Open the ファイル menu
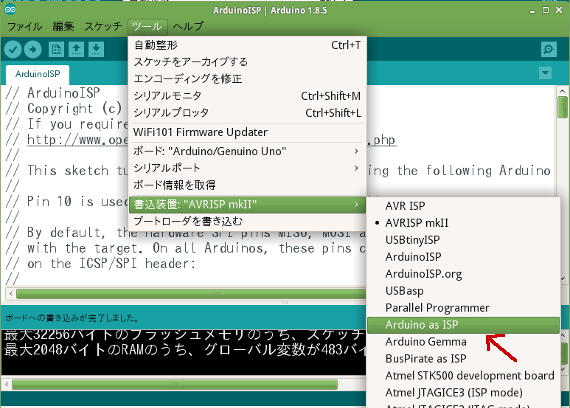 click(25, 27)
